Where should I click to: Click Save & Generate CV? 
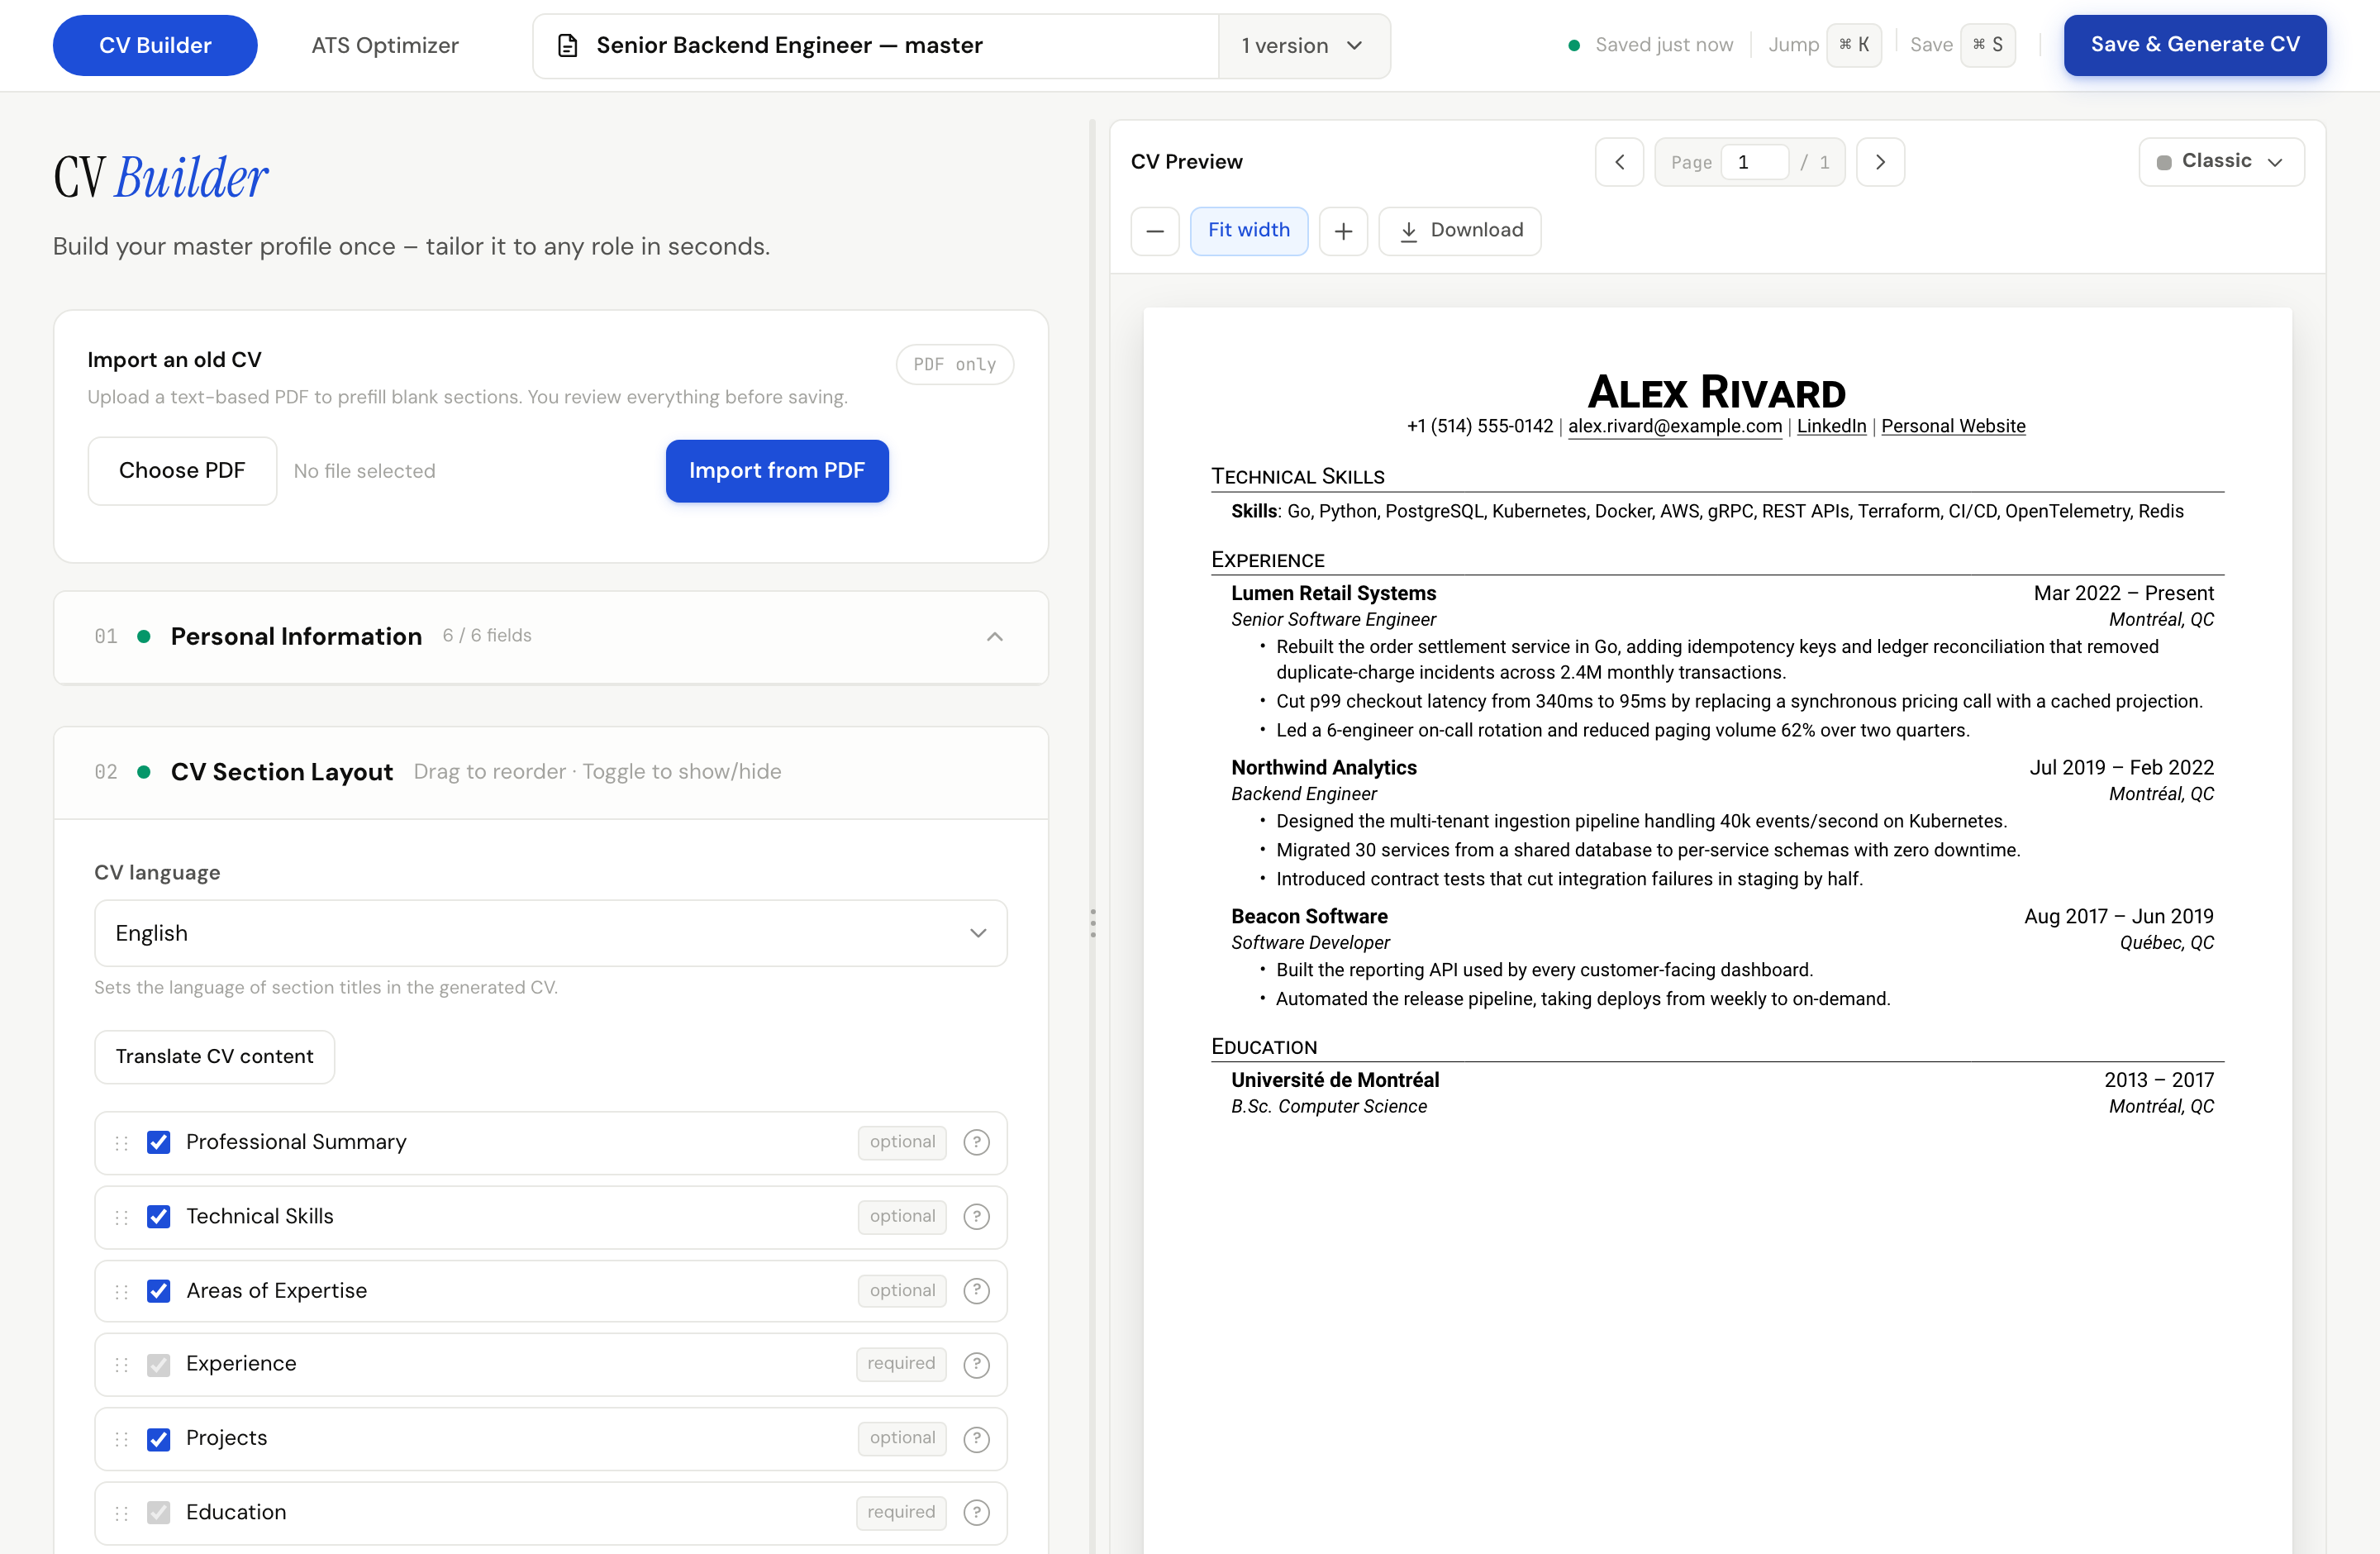point(2195,45)
